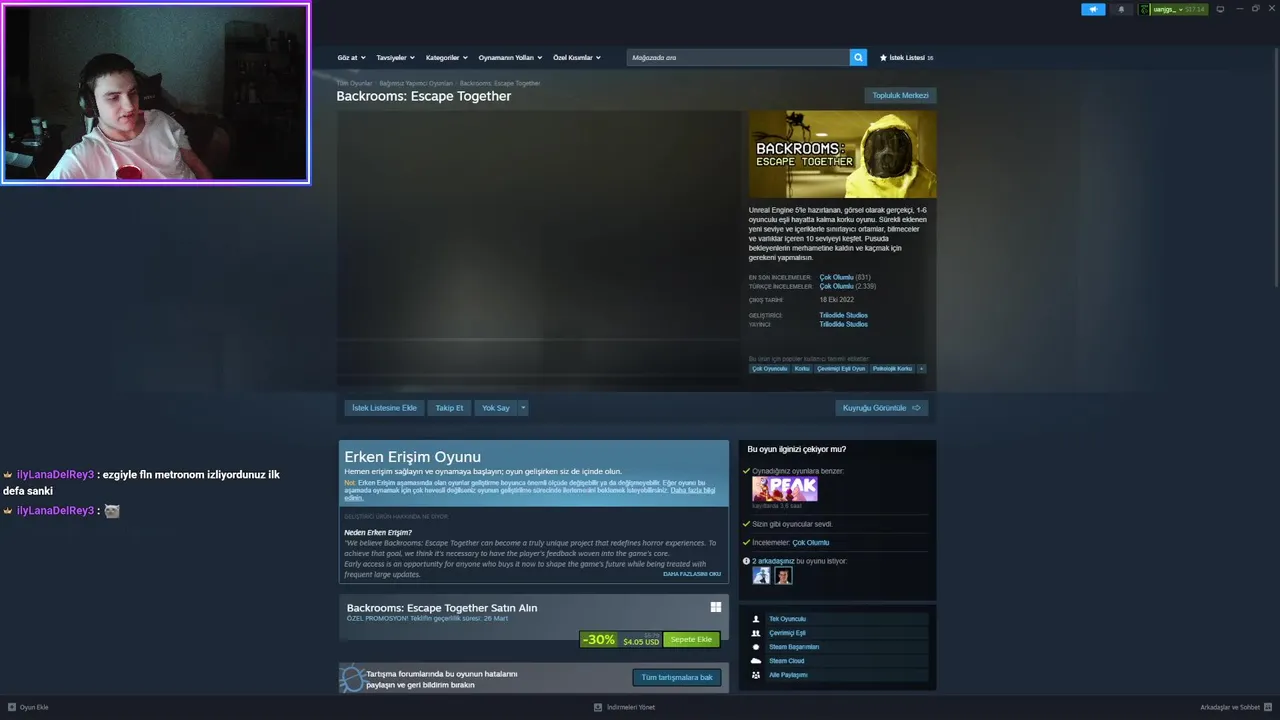Viewport: 1280px width, 720px height.
Task: Click the release date 18 Eki 2022
Action: 836,300
